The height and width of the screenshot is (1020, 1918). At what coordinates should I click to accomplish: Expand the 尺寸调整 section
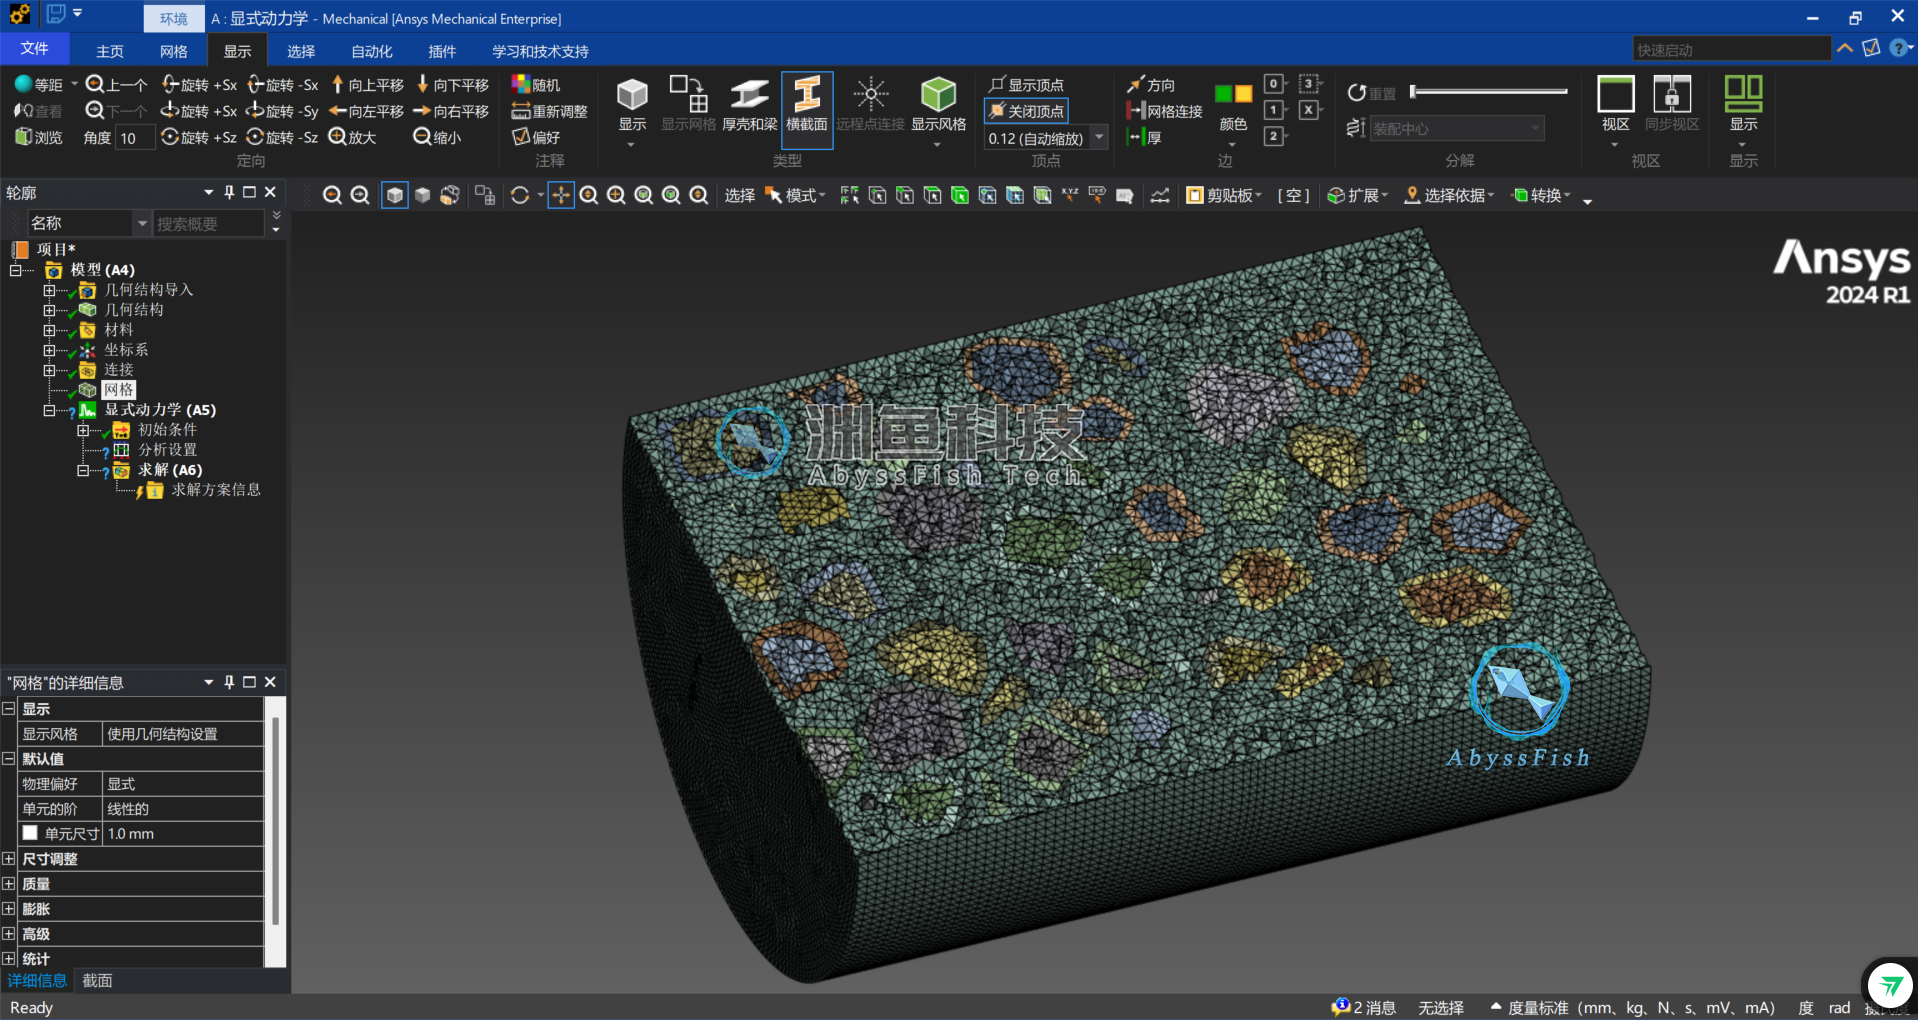[x=9, y=859]
